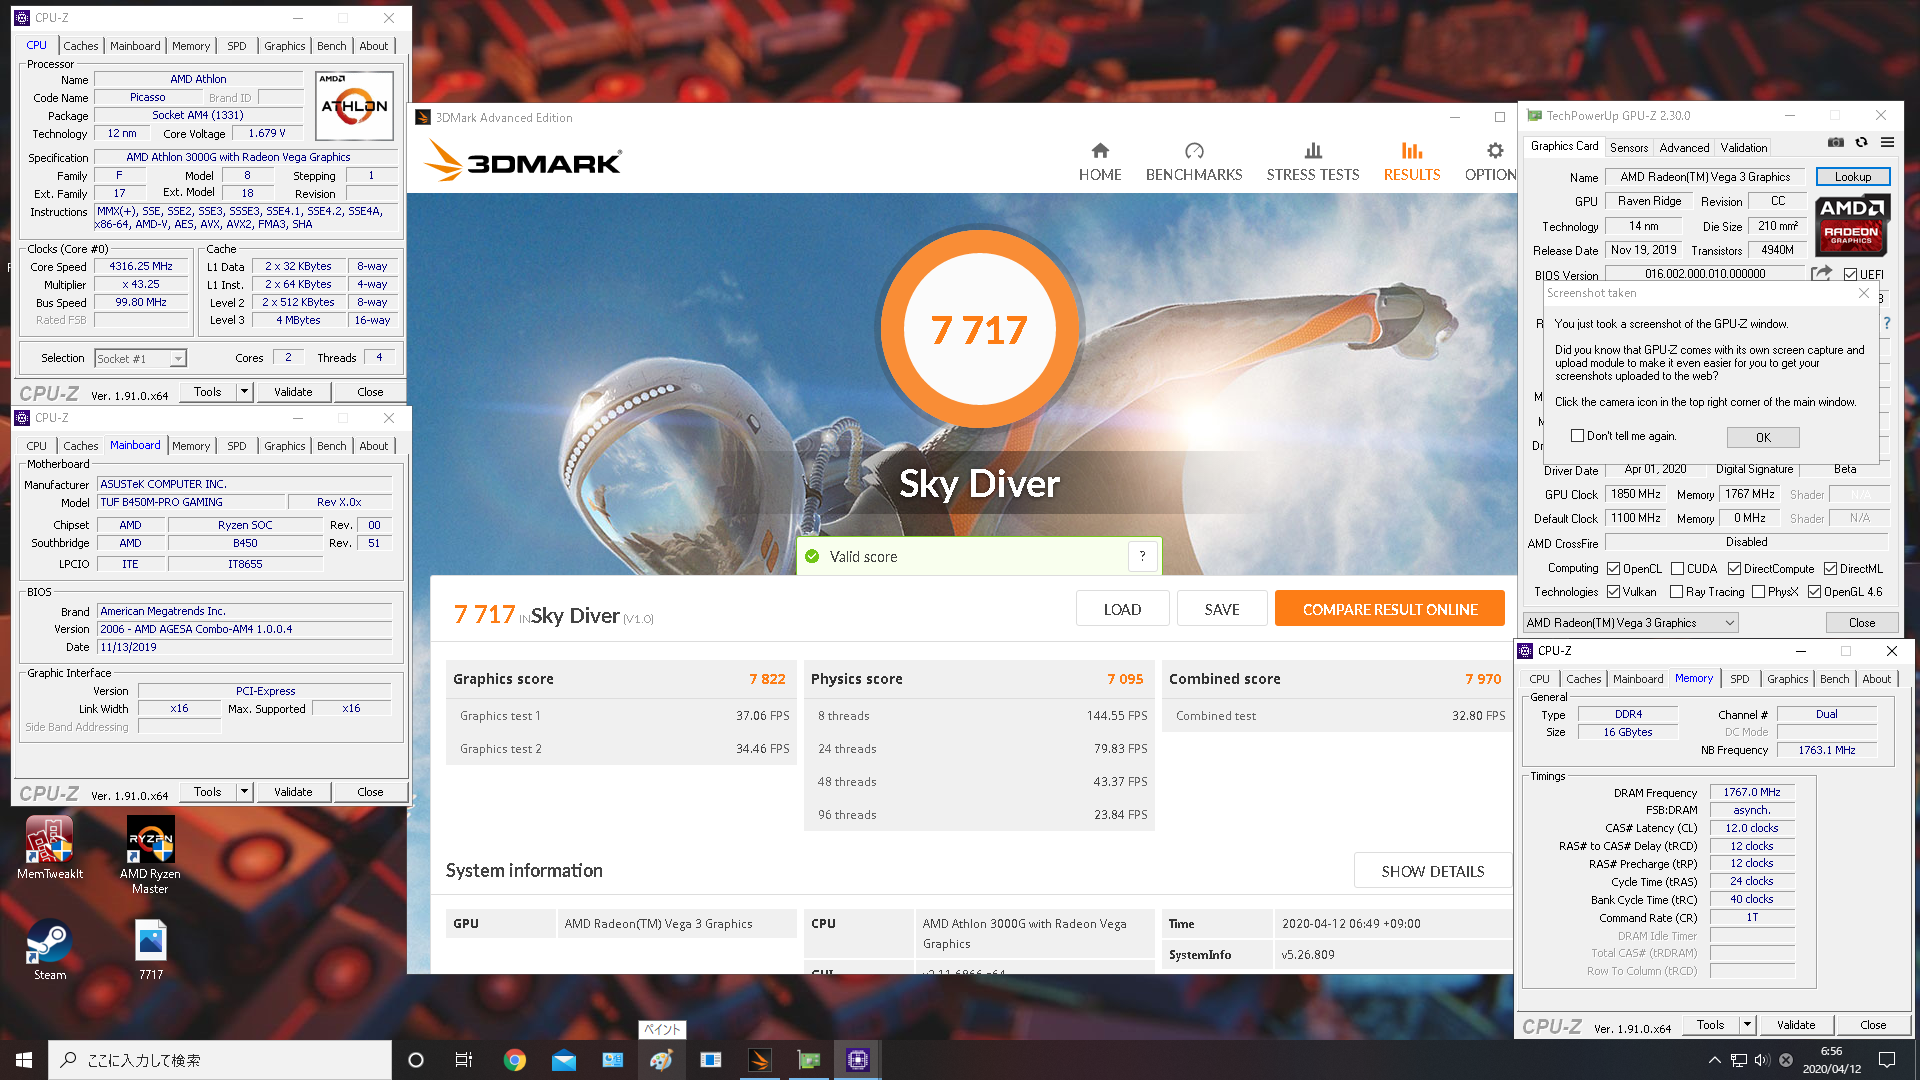This screenshot has width=1920, height=1080.
Task: Click 3DMark icon in taskbar
Action: (x=759, y=1060)
